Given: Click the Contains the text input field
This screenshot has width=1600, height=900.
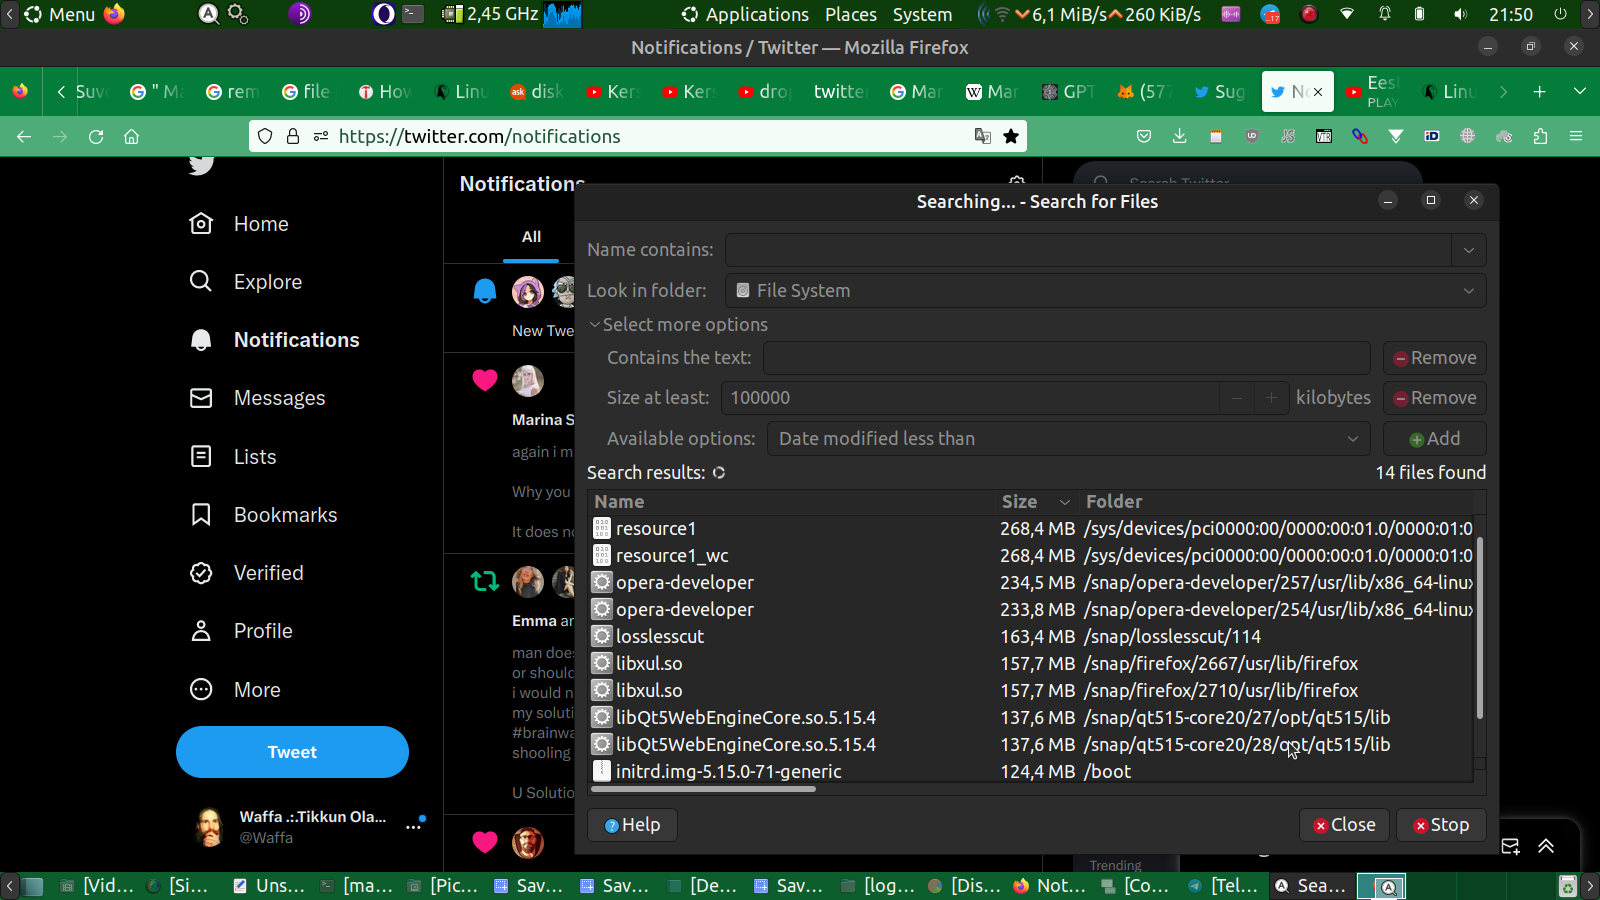Looking at the screenshot, I should [x=1066, y=358].
